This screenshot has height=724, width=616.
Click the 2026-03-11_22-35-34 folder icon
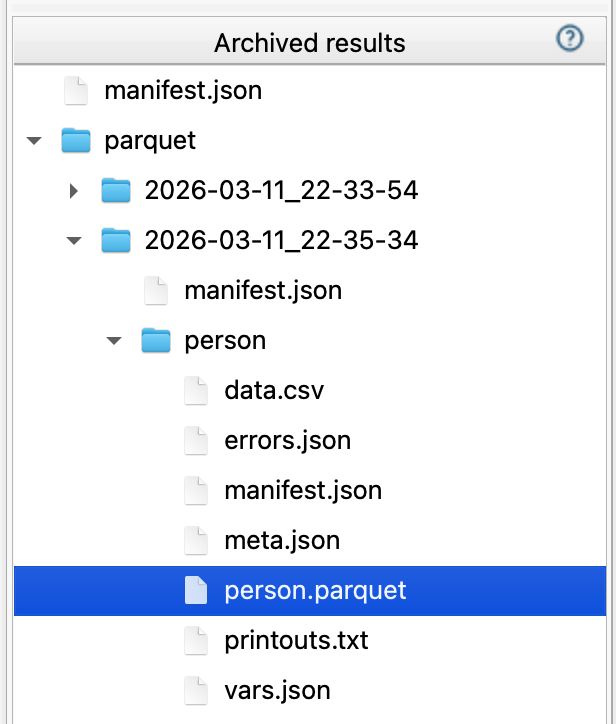[117, 240]
